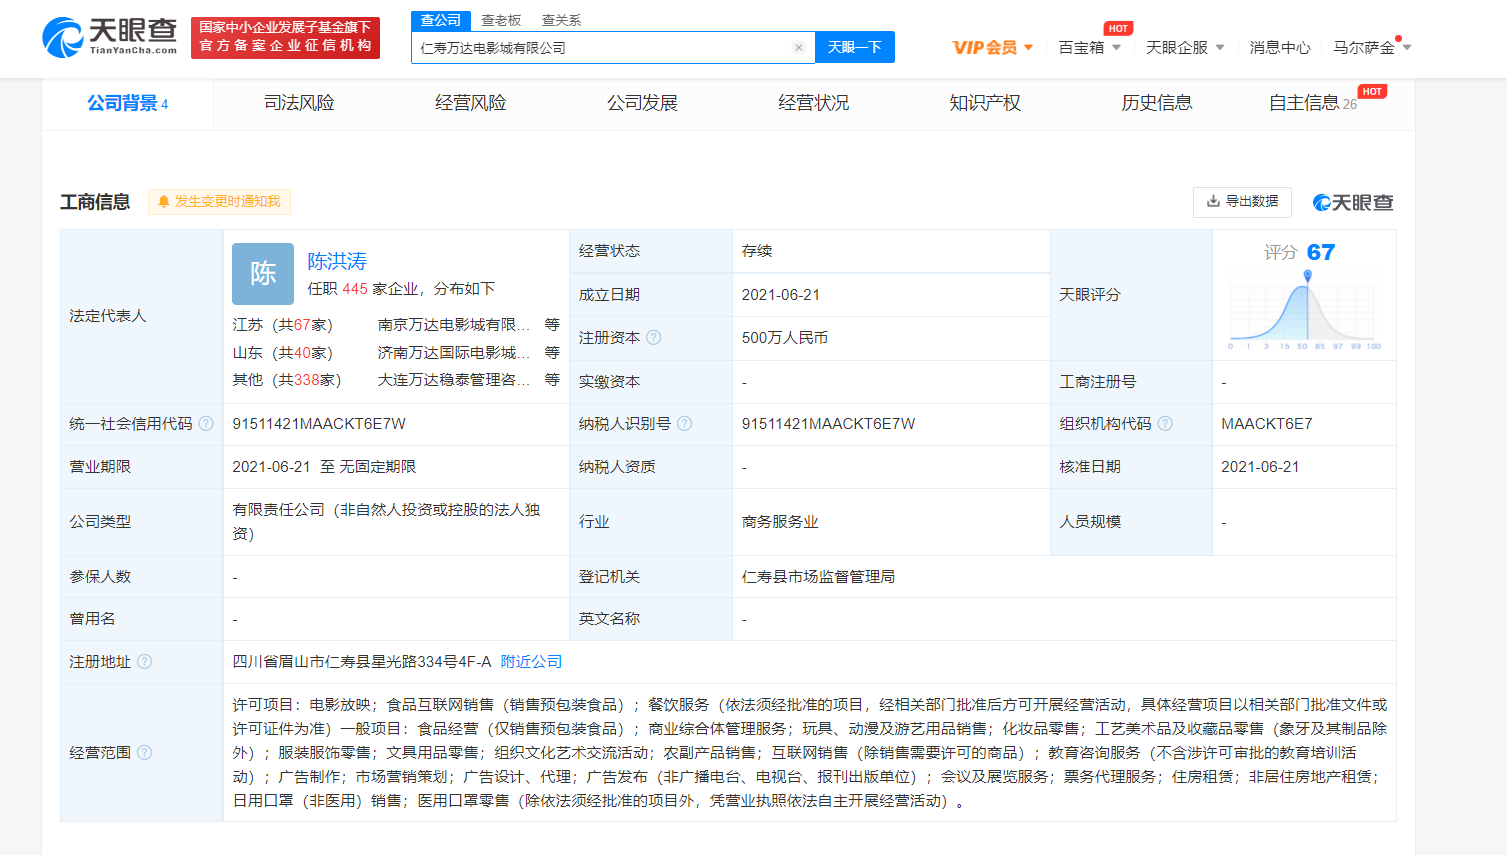Open the VIP会员 dropdown

992,47
